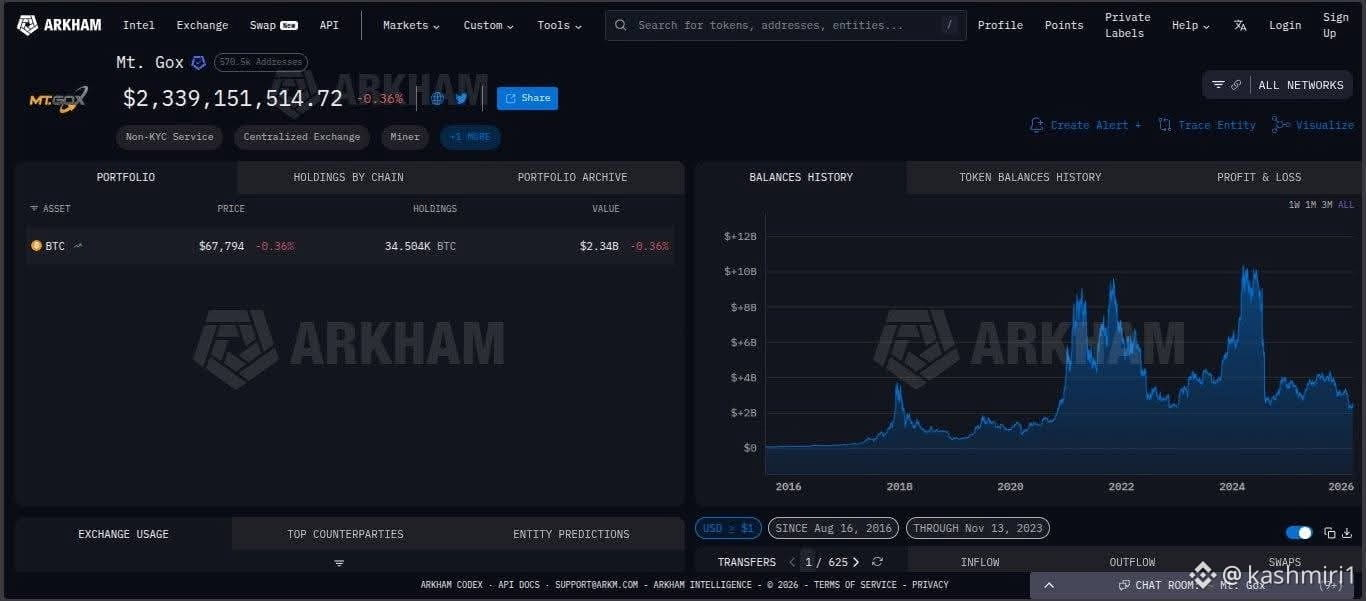Open Exchange in the top navigation
The image size is (1366, 601).
click(x=202, y=25)
